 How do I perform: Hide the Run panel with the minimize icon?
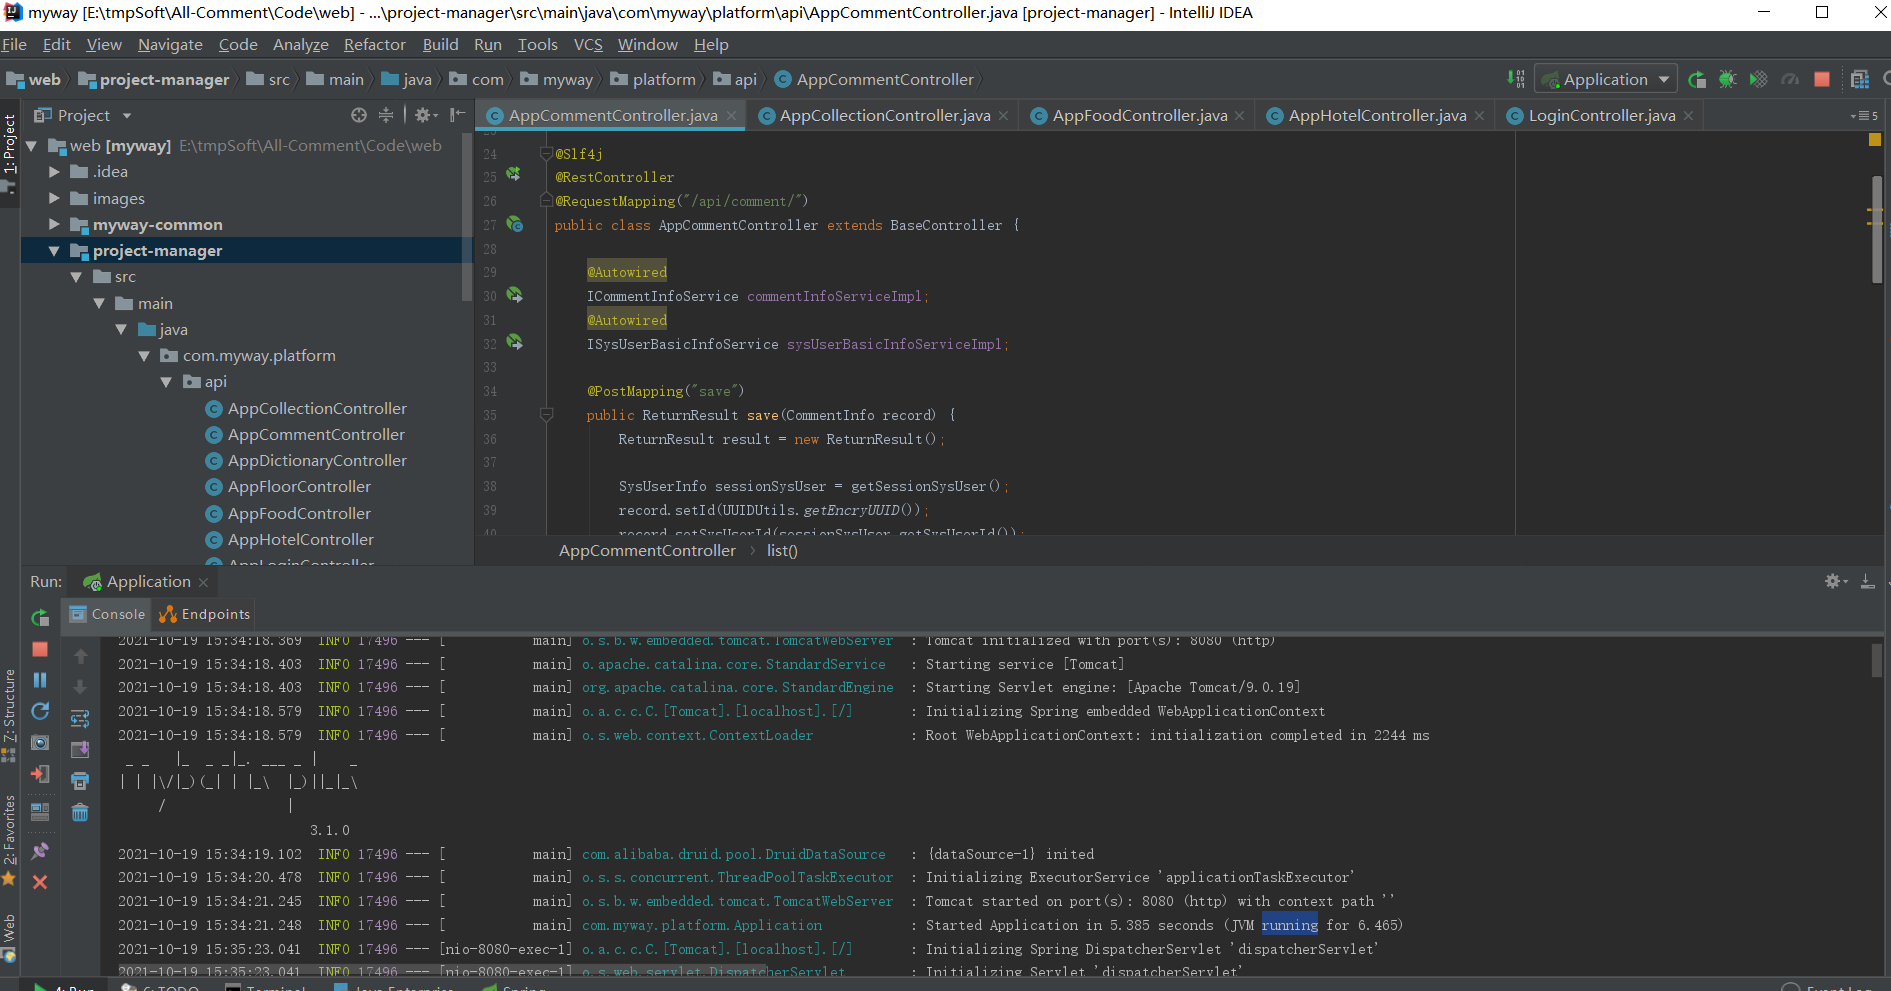(x=1867, y=581)
